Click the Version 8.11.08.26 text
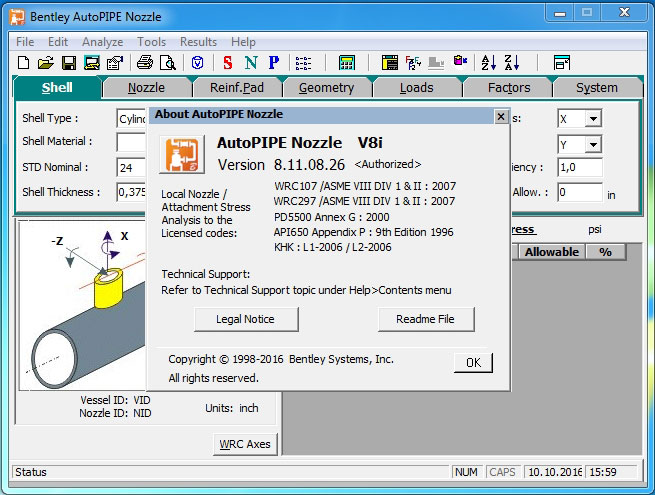This screenshot has height=495, width=655. point(281,165)
